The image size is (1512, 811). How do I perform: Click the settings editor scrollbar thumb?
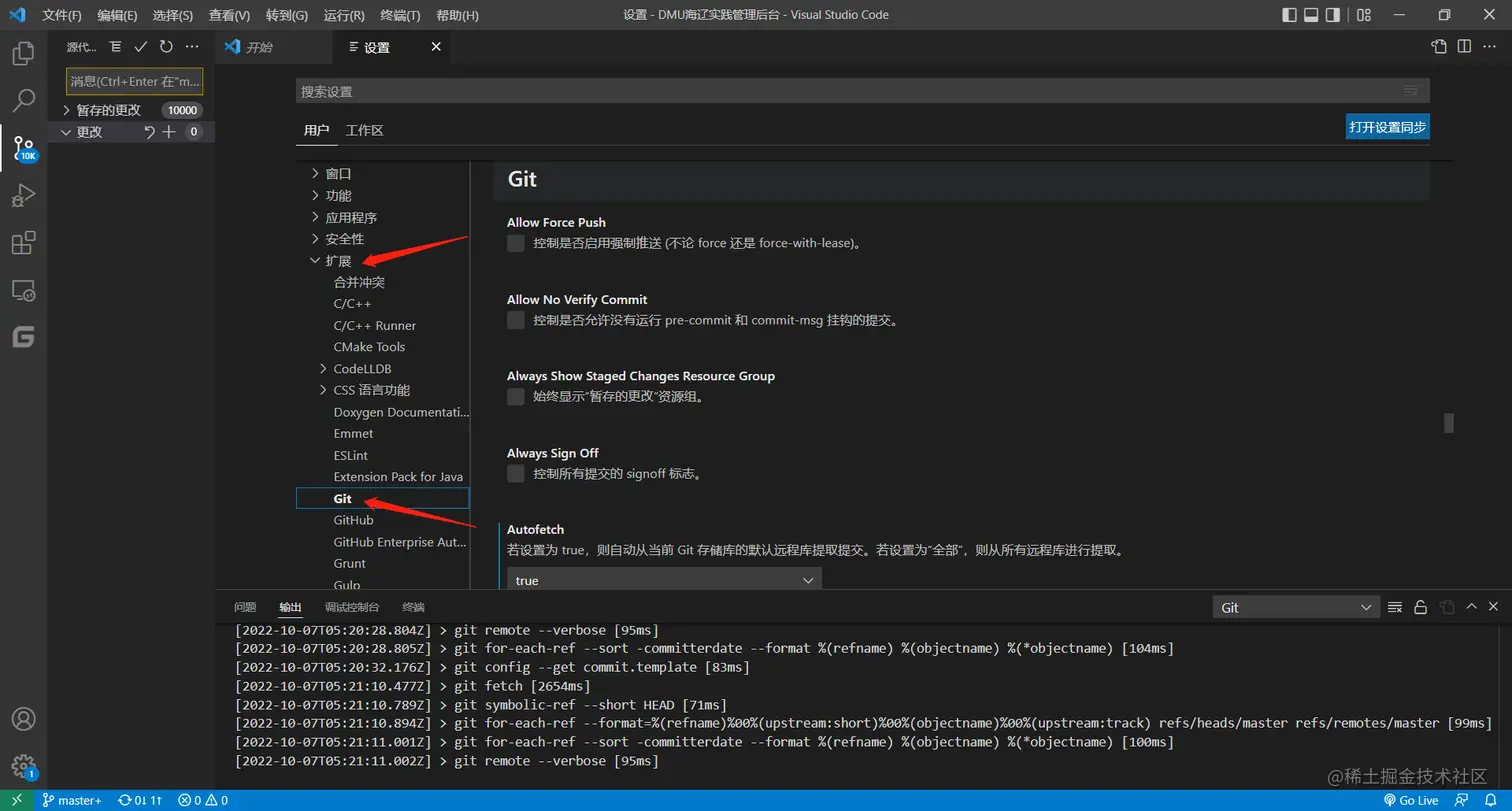pos(1448,423)
